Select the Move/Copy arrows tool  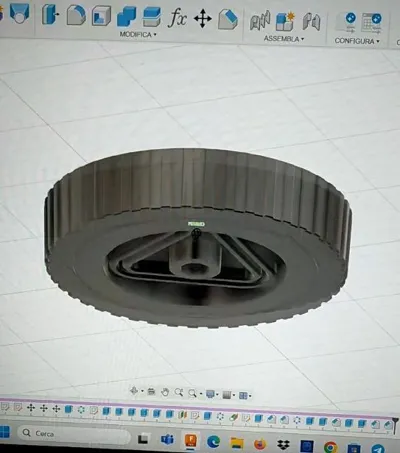(203, 18)
